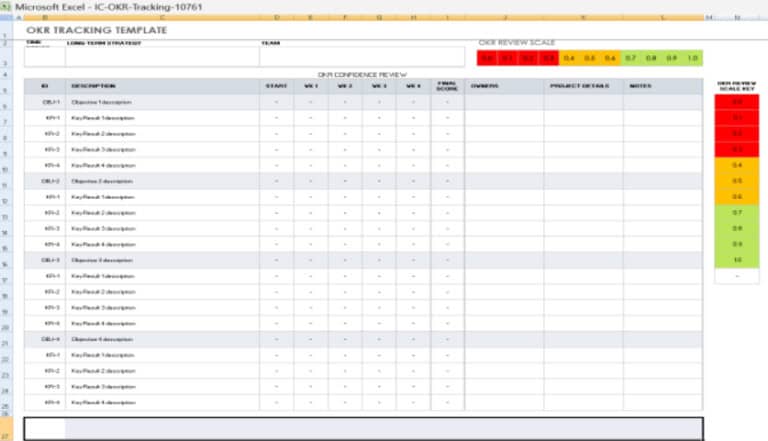Viewport: 768px width, 441px height.
Task: Click the NOTES column header cell
Action: (x=663, y=86)
